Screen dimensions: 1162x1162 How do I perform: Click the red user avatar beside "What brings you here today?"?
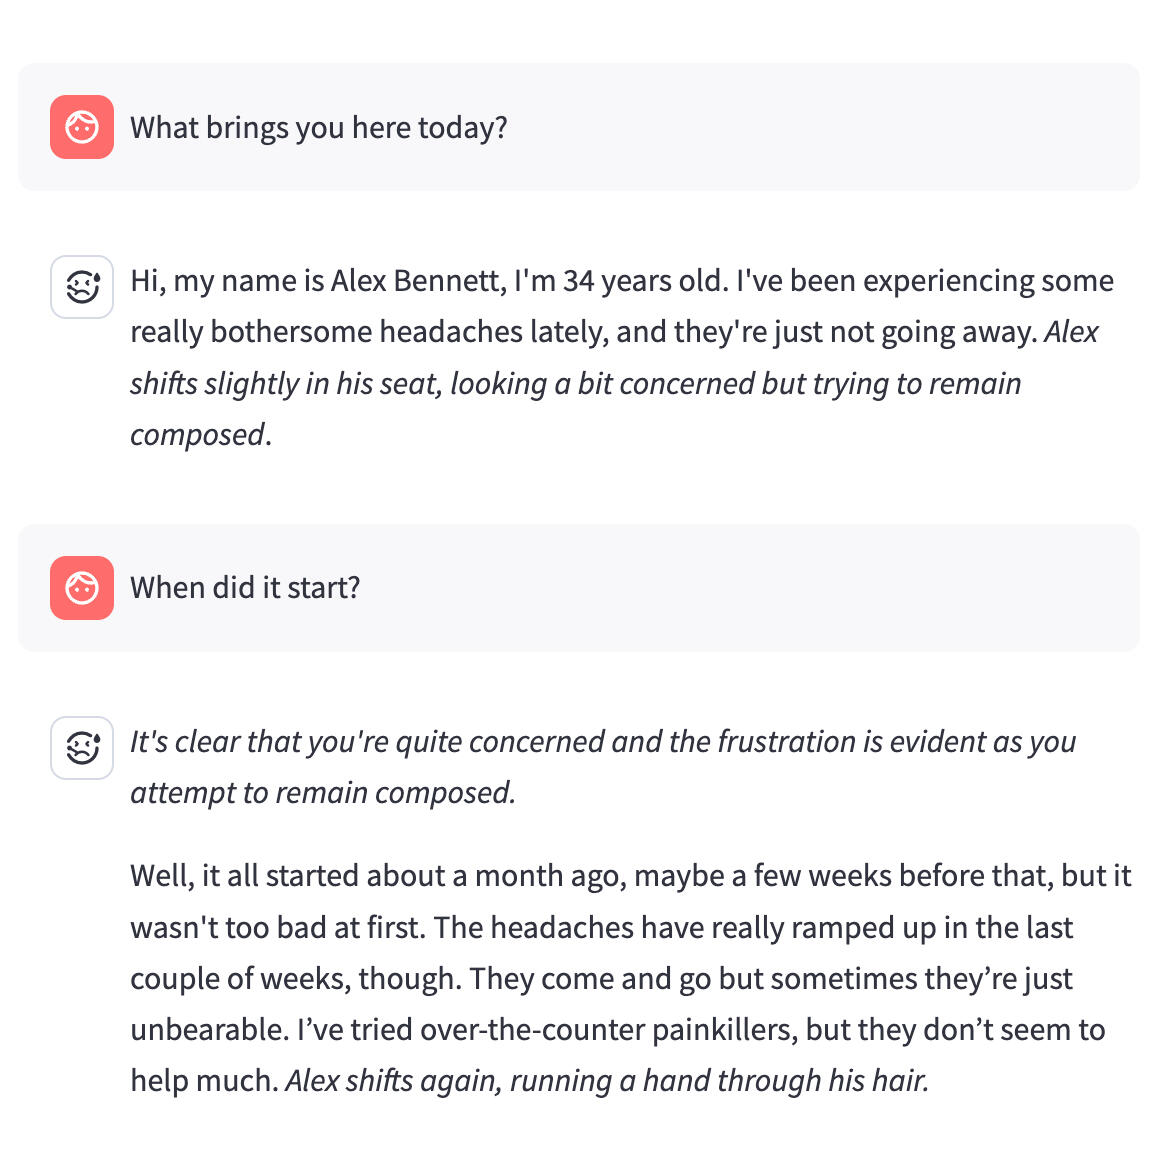point(82,127)
